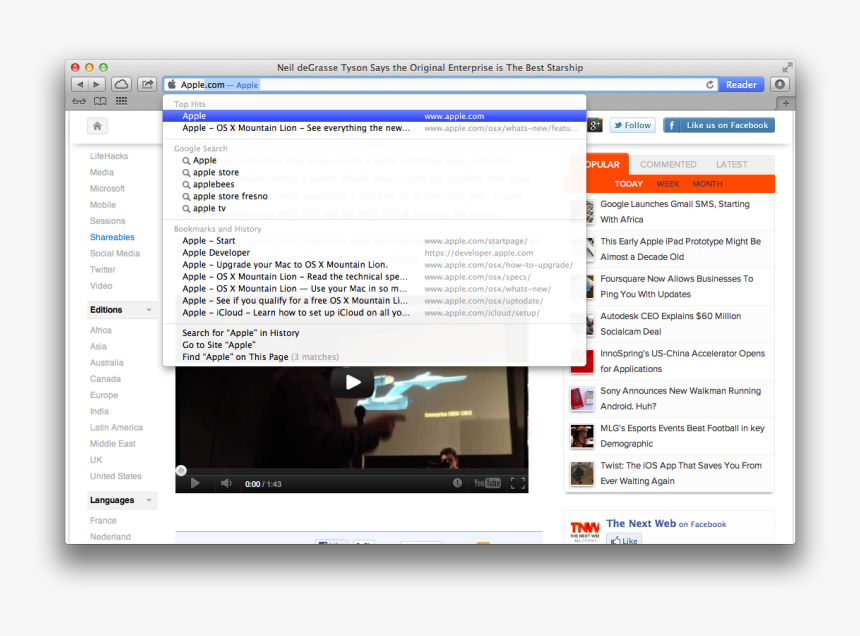Open the LifeHacks sidebar link

tap(109, 156)
